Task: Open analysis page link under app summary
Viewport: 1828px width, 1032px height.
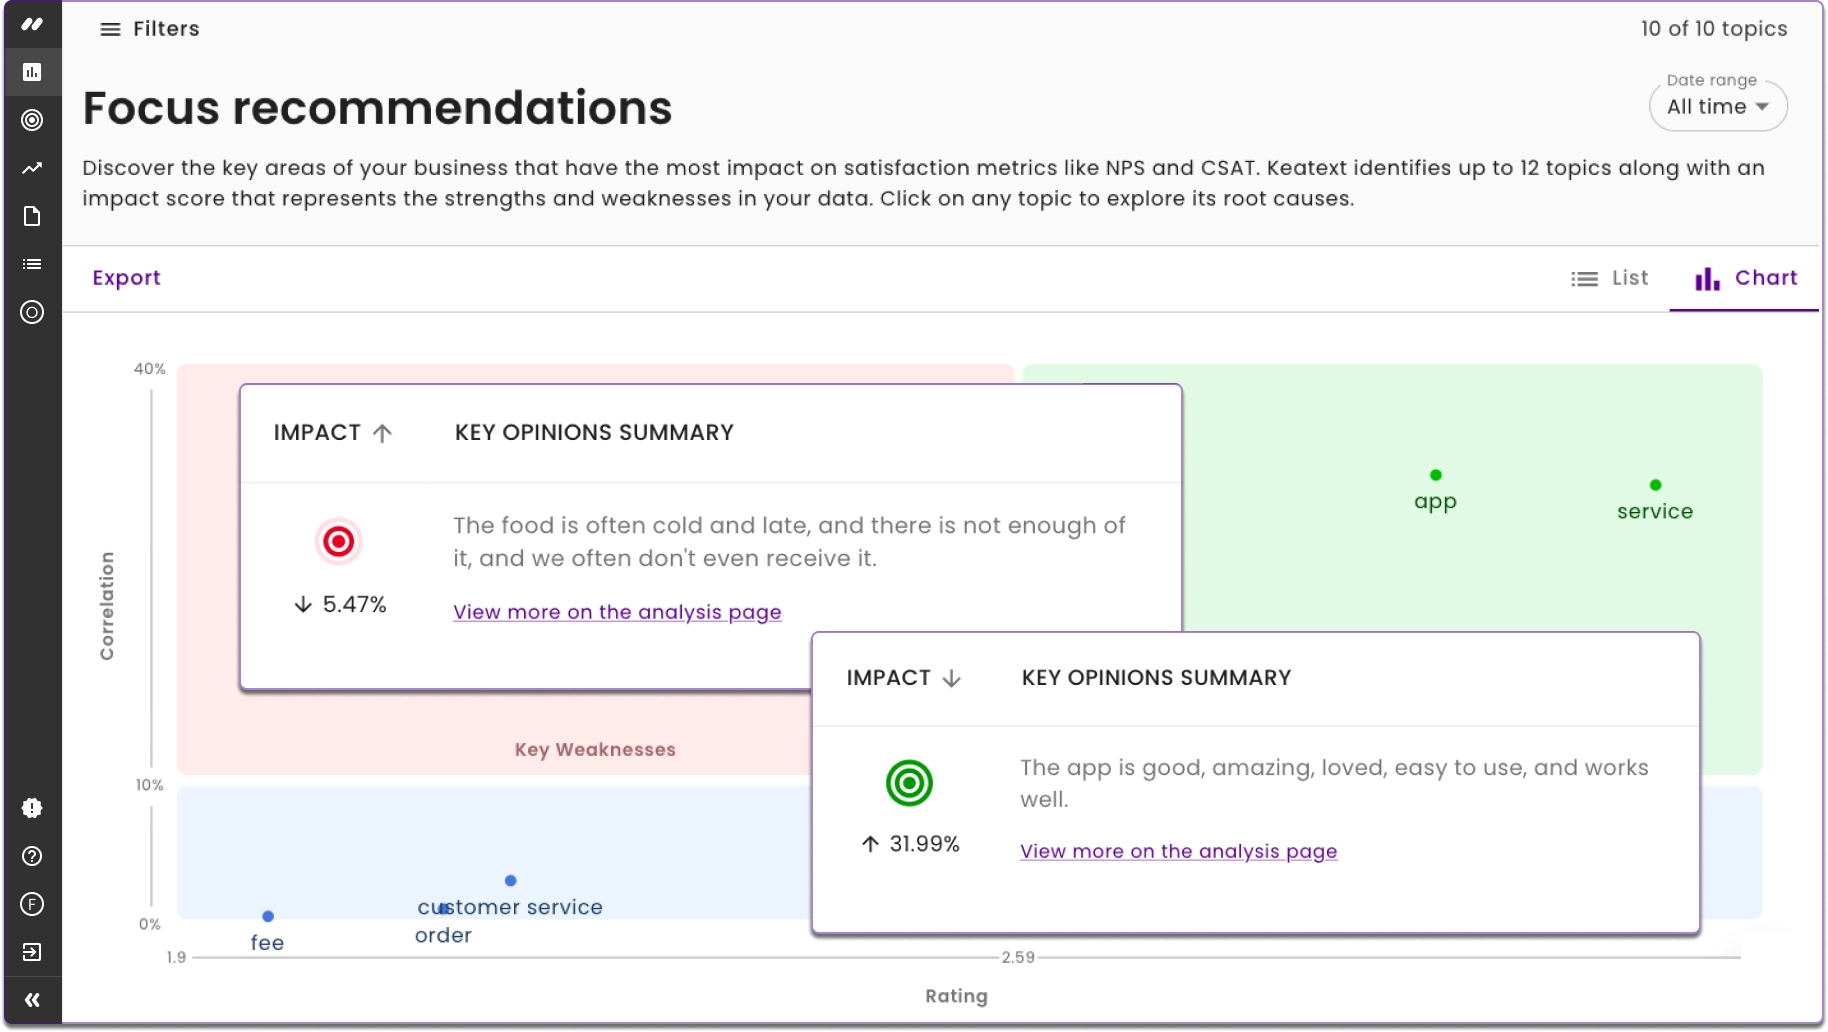Action: click(1178, 851)
